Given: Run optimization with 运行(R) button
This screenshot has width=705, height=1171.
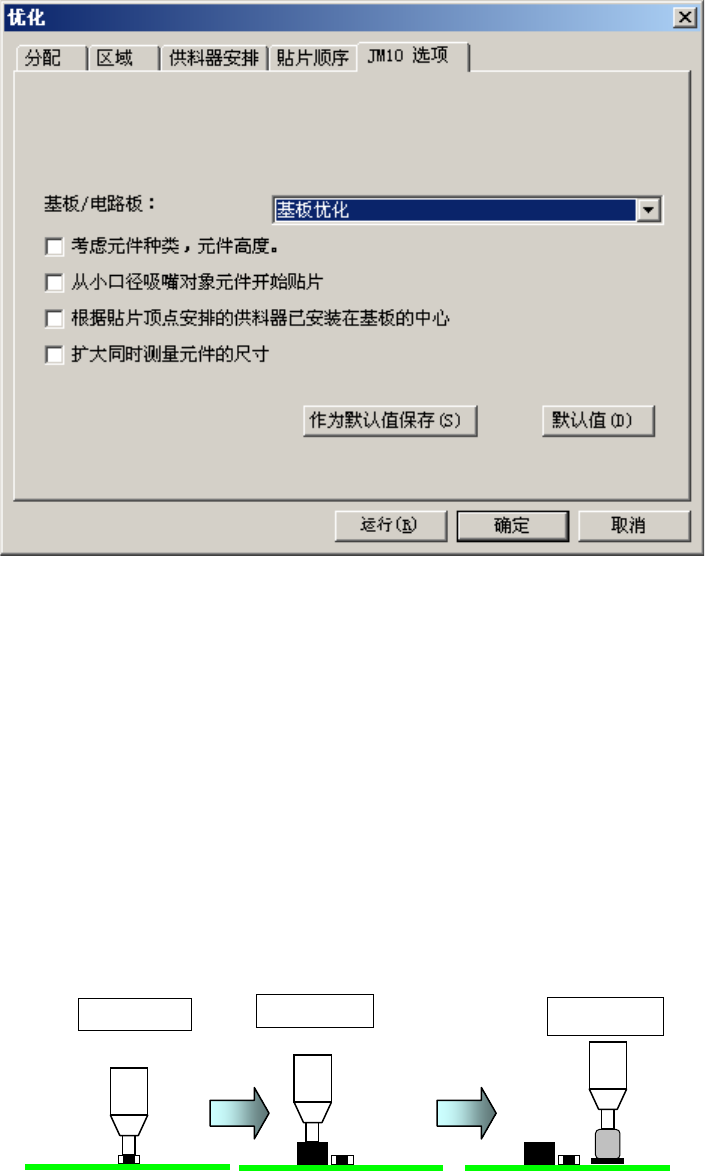Looking at the screenshot, I should click(x=391, y=526).
